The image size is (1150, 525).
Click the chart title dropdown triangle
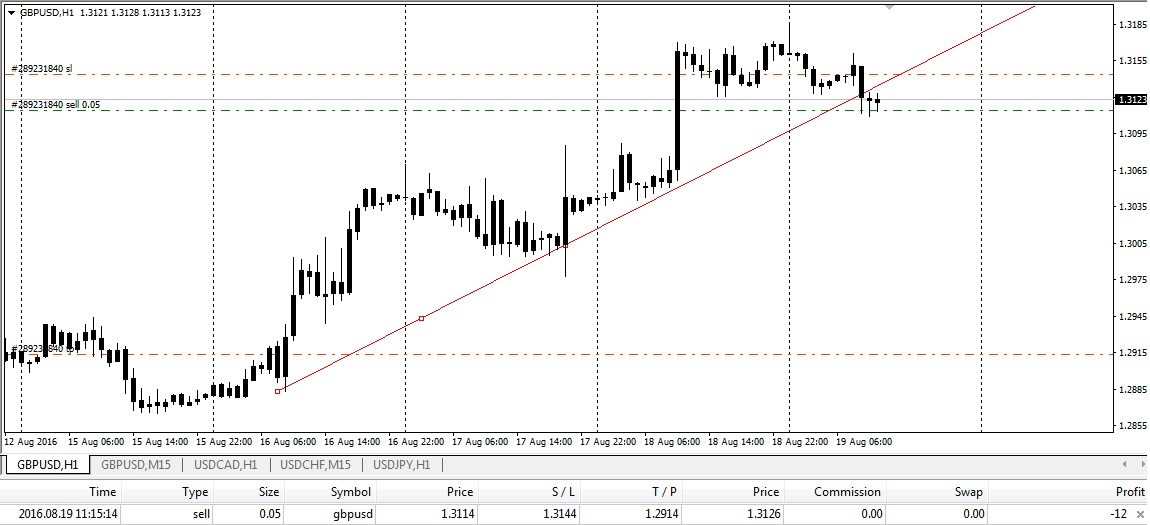point(11,12)
